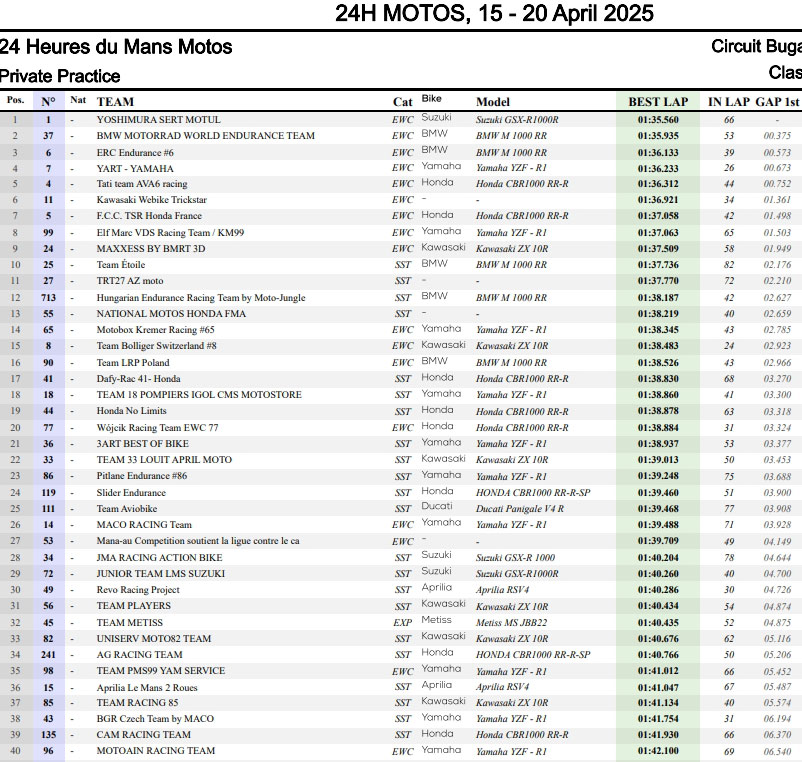
Task: Select model 'Suzuki GSX-R 1000' for team 34
Action: (x=515, y=557)
